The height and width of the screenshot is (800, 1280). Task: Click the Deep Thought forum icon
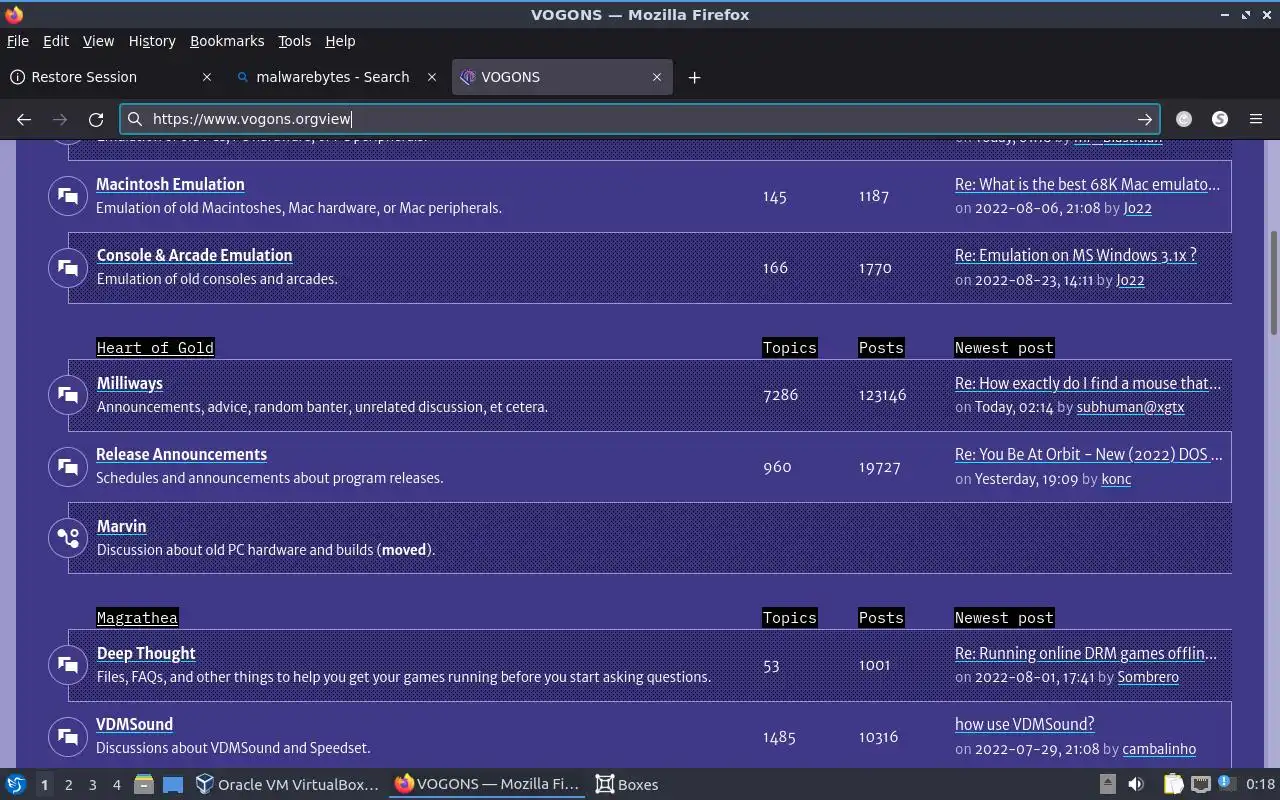click(x=68, y=665)
